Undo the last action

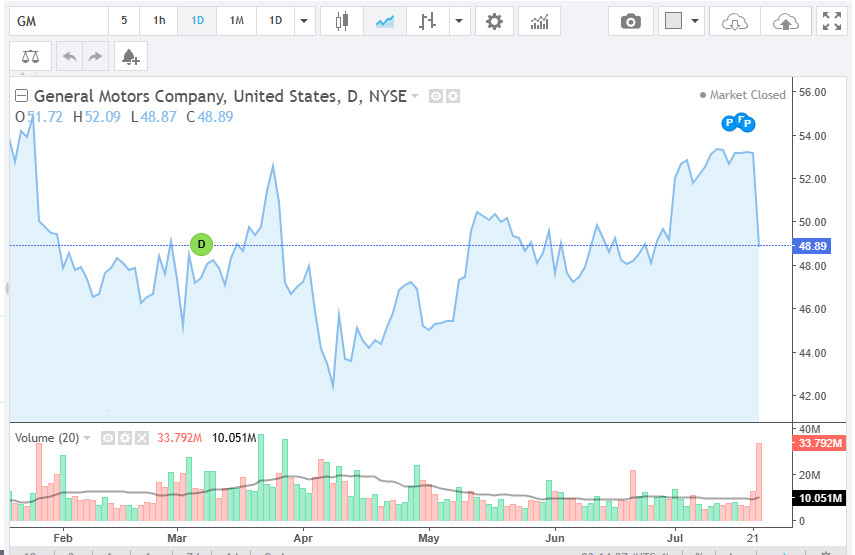click(x=69, y=56)
